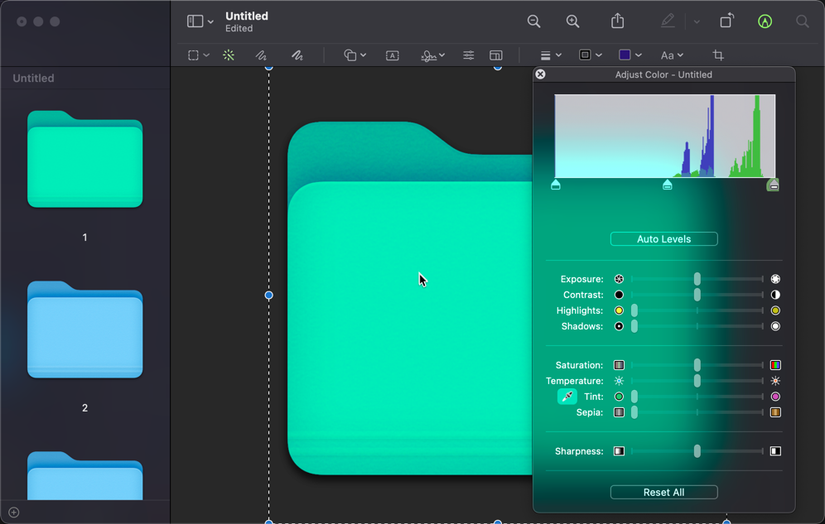Open the text style Aa dropdown
The image size is (825, 524).
click(671, 55)
